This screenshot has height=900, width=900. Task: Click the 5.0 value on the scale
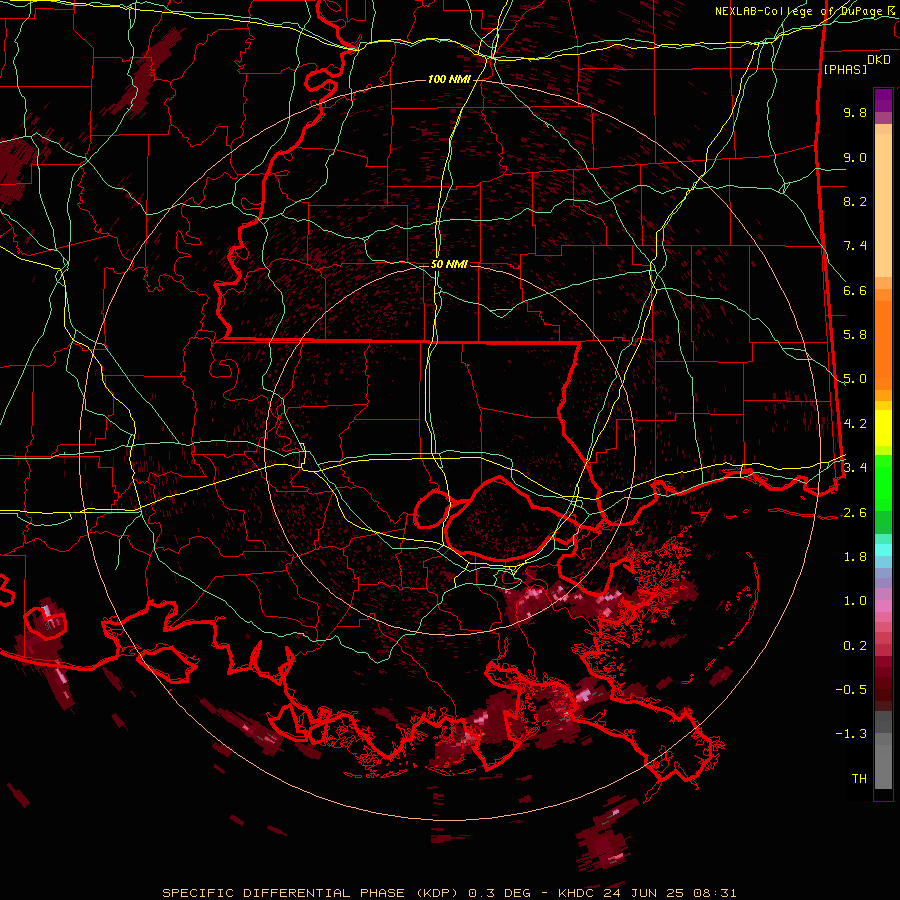[x=855, y=379]
